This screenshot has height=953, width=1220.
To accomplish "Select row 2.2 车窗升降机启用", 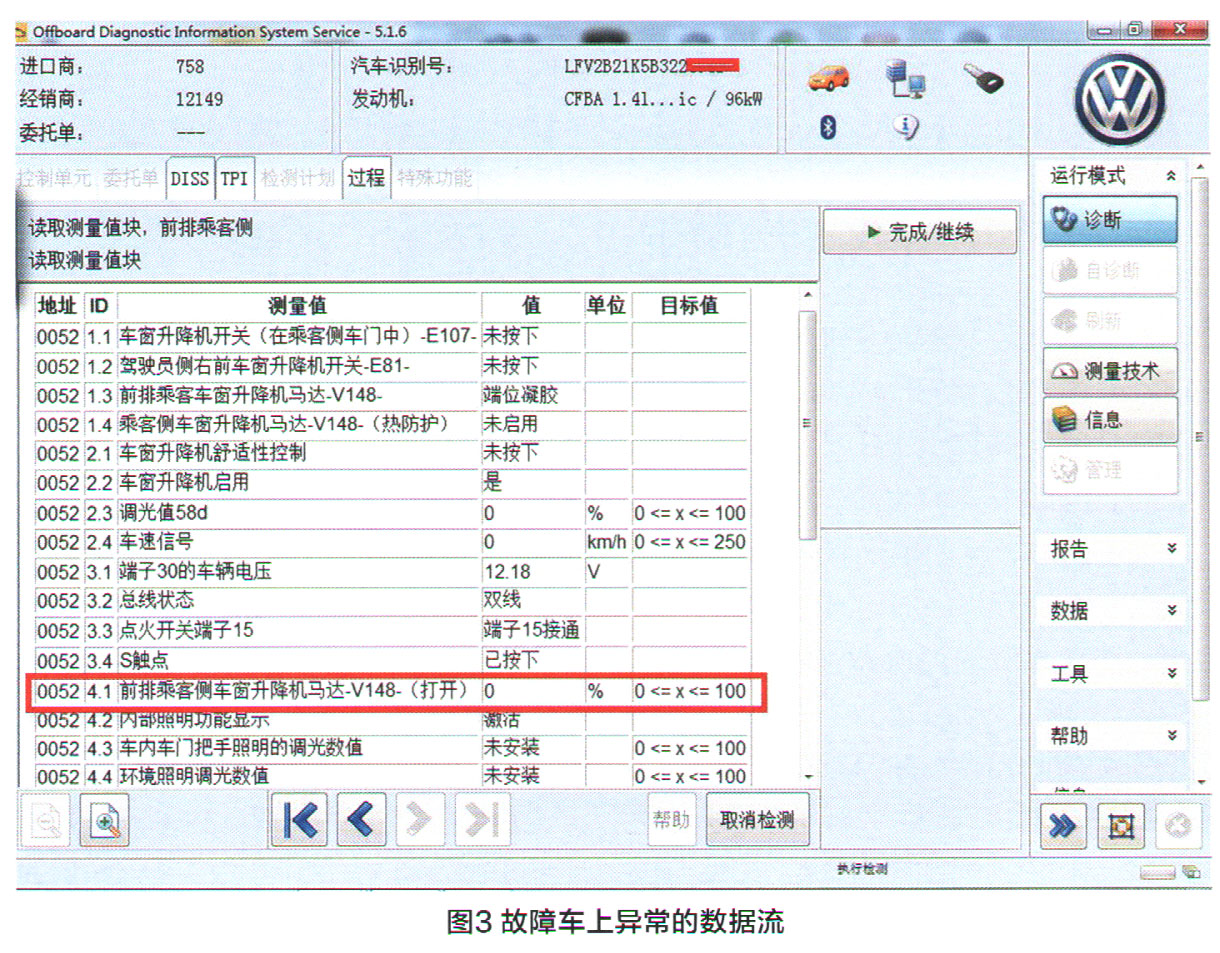I will (391, 482).
